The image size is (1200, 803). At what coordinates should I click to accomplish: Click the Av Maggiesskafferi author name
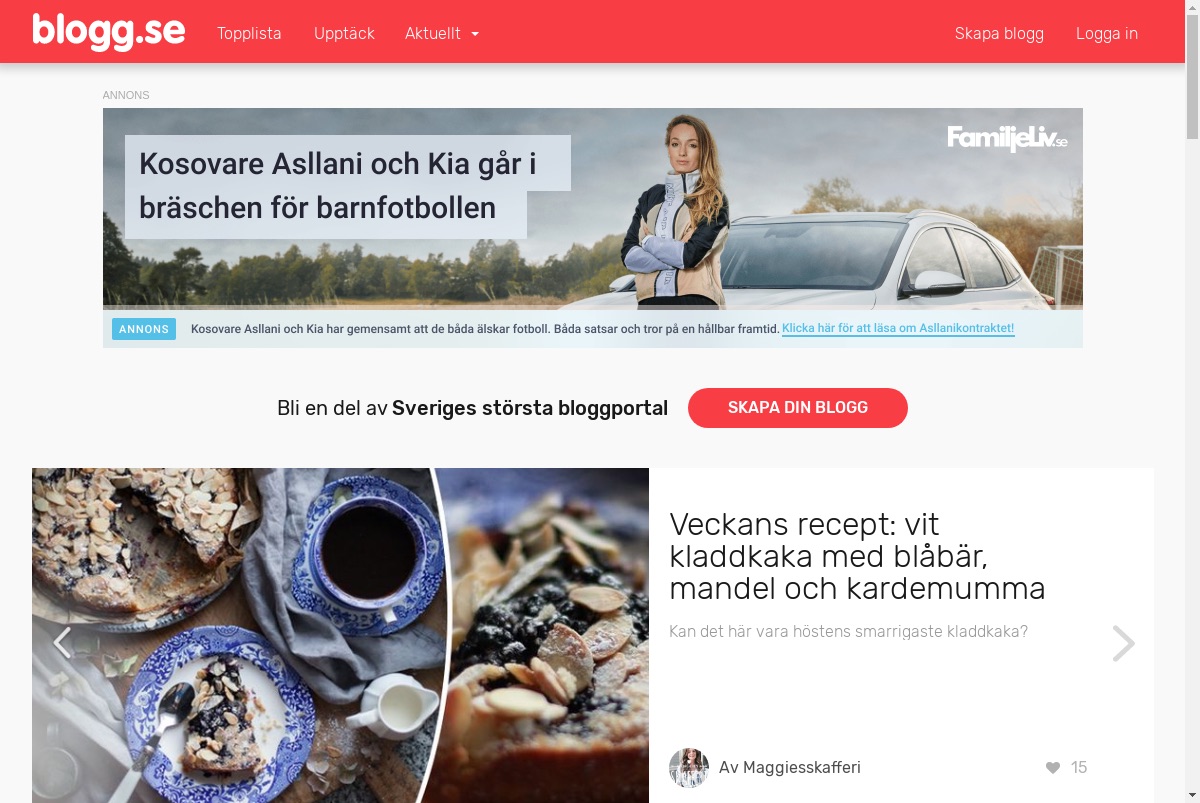click(x=790, y=768)
